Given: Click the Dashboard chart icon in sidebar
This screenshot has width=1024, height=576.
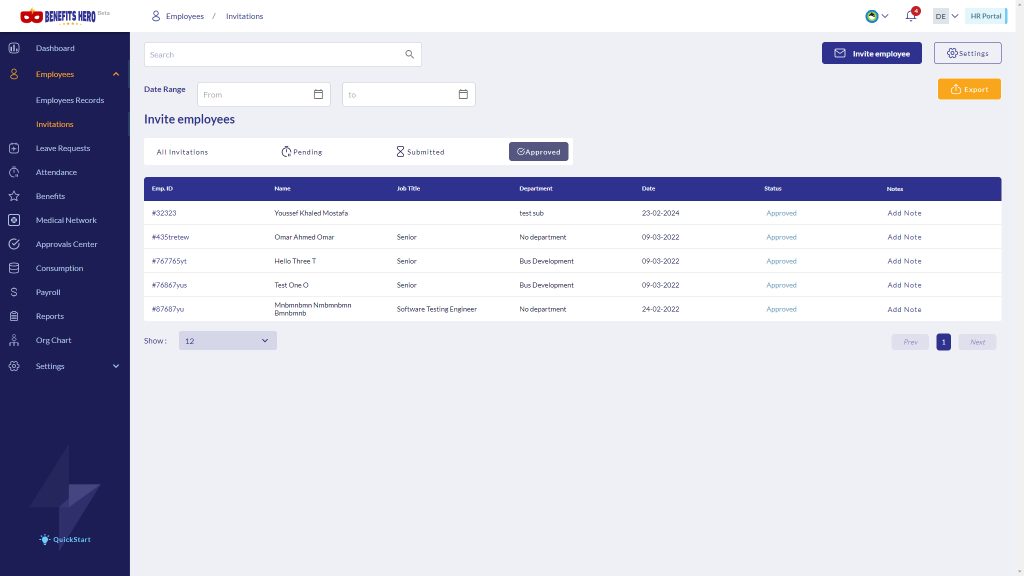Looking at the screenshot, I should [x=14, y=48].
